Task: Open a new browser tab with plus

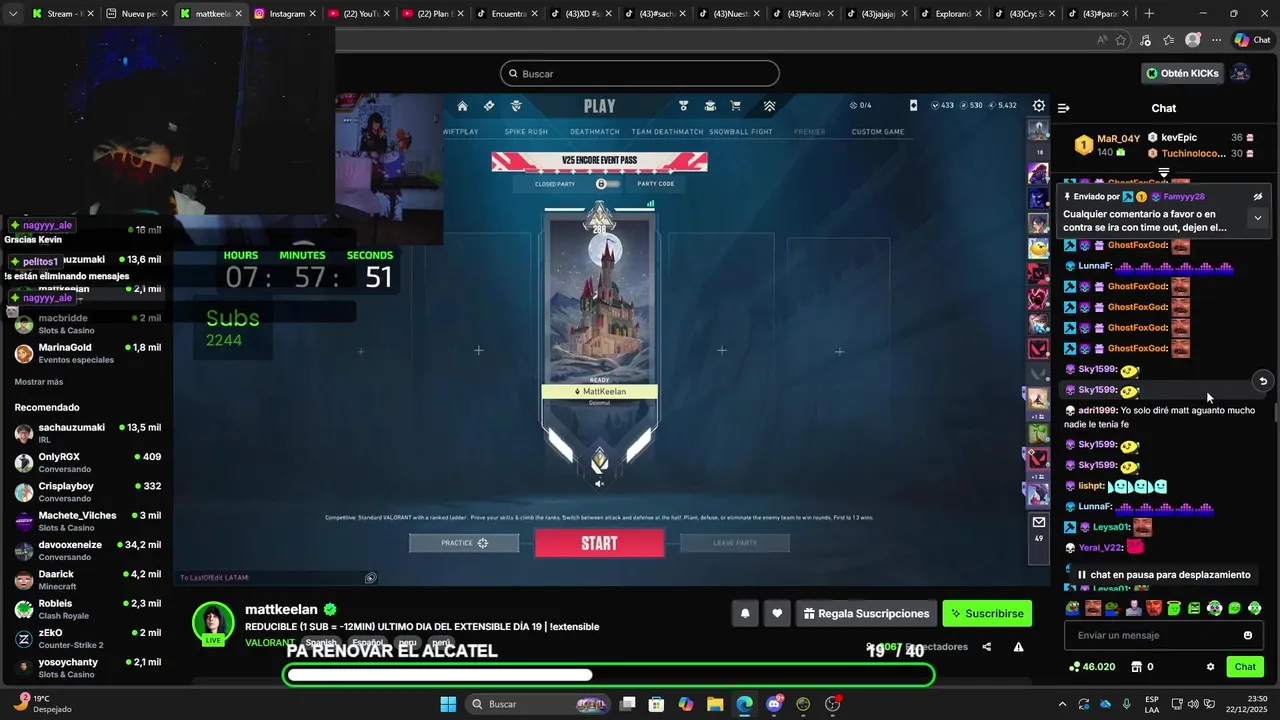Action: (1149, 14)
